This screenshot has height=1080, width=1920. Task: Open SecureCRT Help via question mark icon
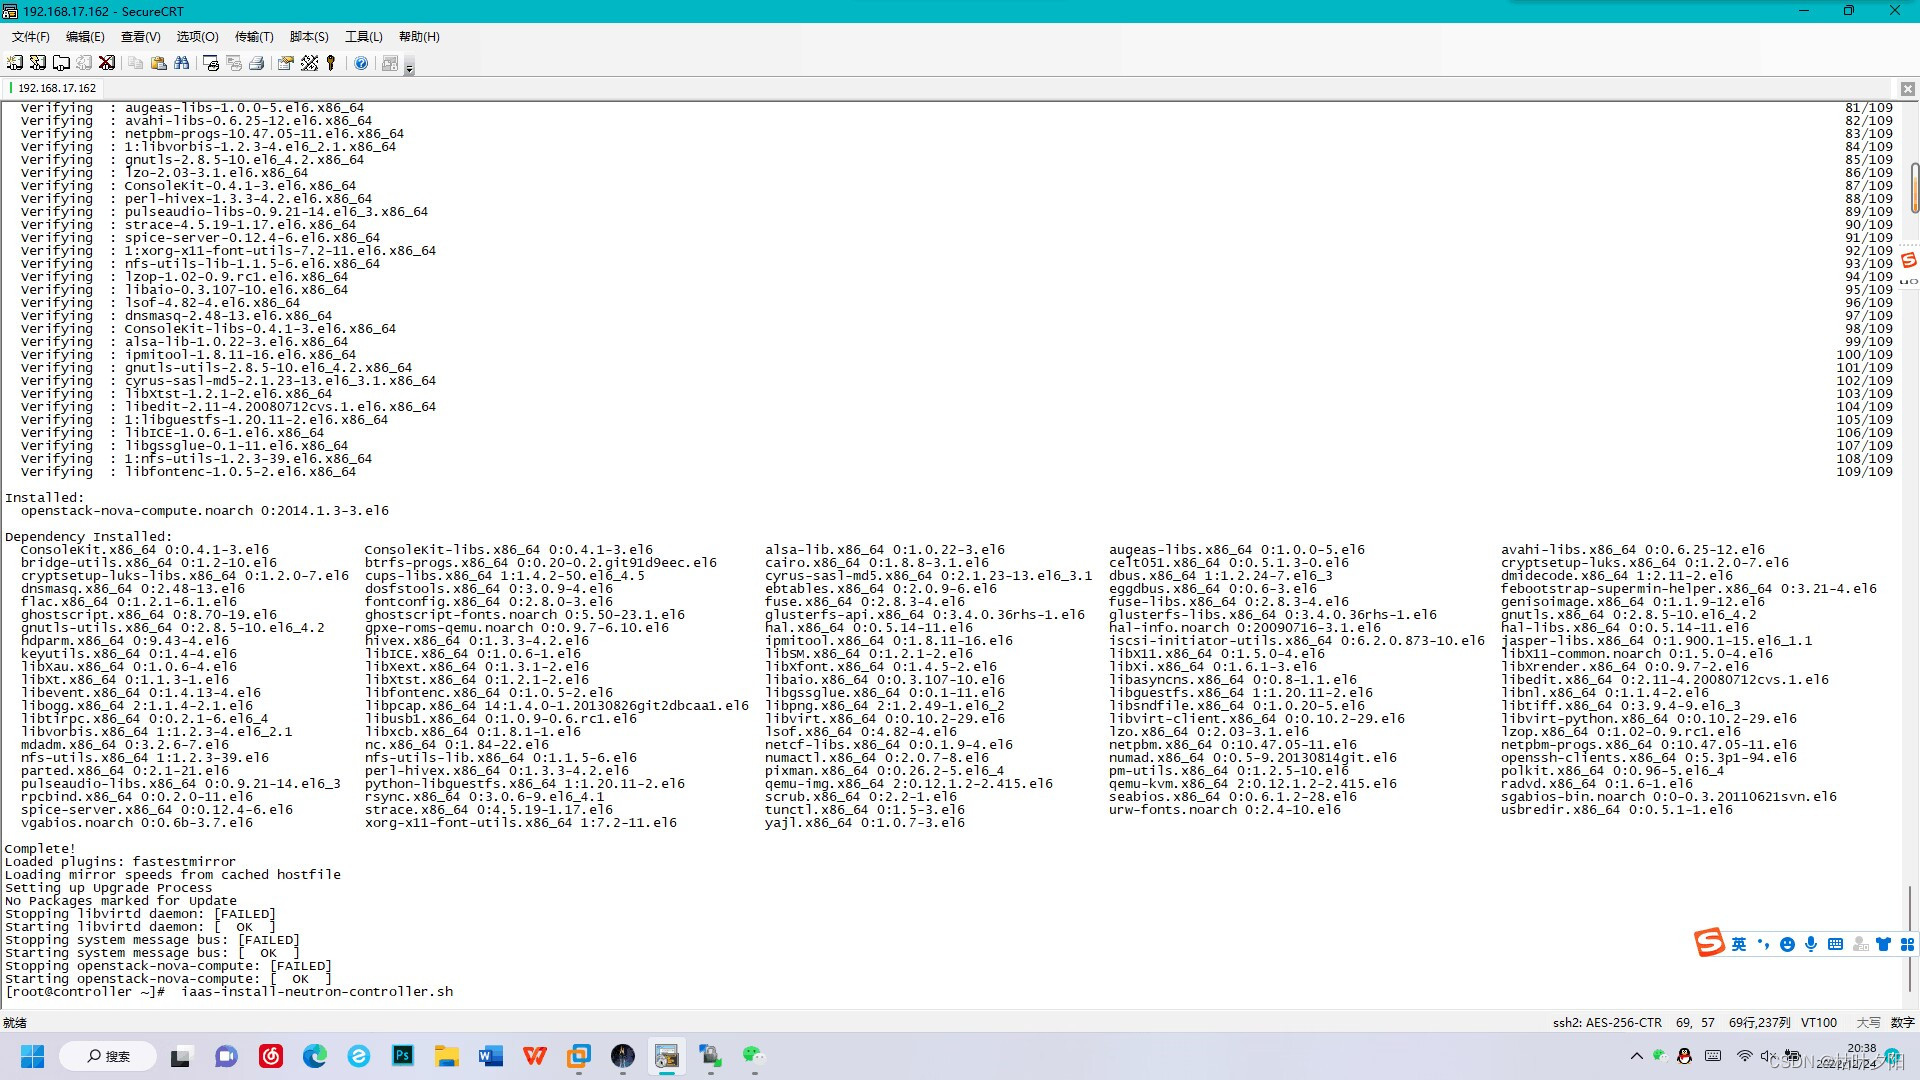(x=361, y=63)
